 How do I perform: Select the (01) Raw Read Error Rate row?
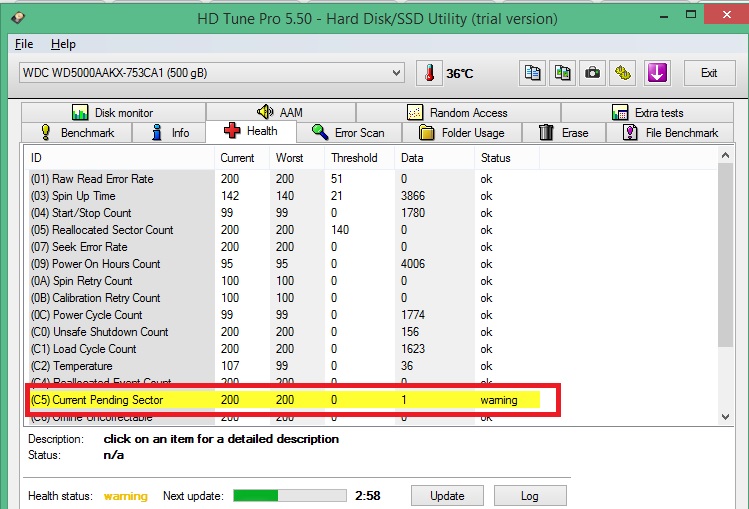284,179
